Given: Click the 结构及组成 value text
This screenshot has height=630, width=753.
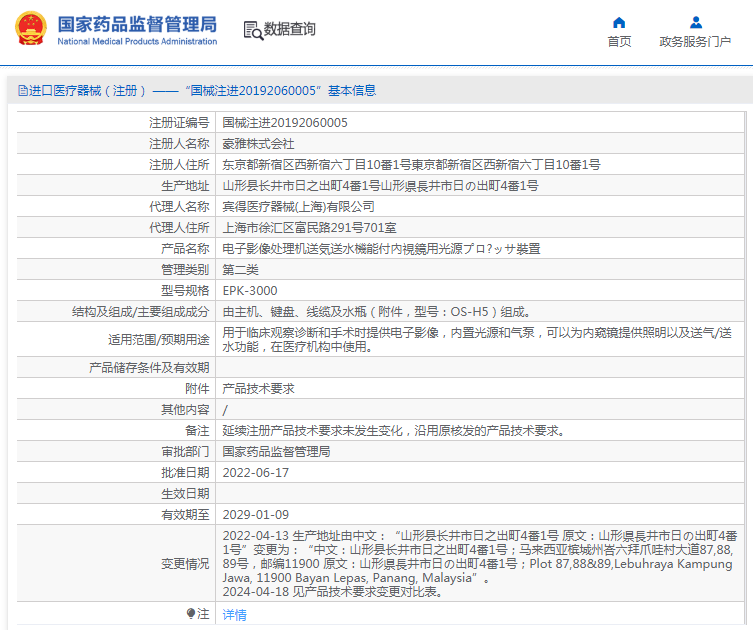Looking at the screenshot, I should coord(376,312).
